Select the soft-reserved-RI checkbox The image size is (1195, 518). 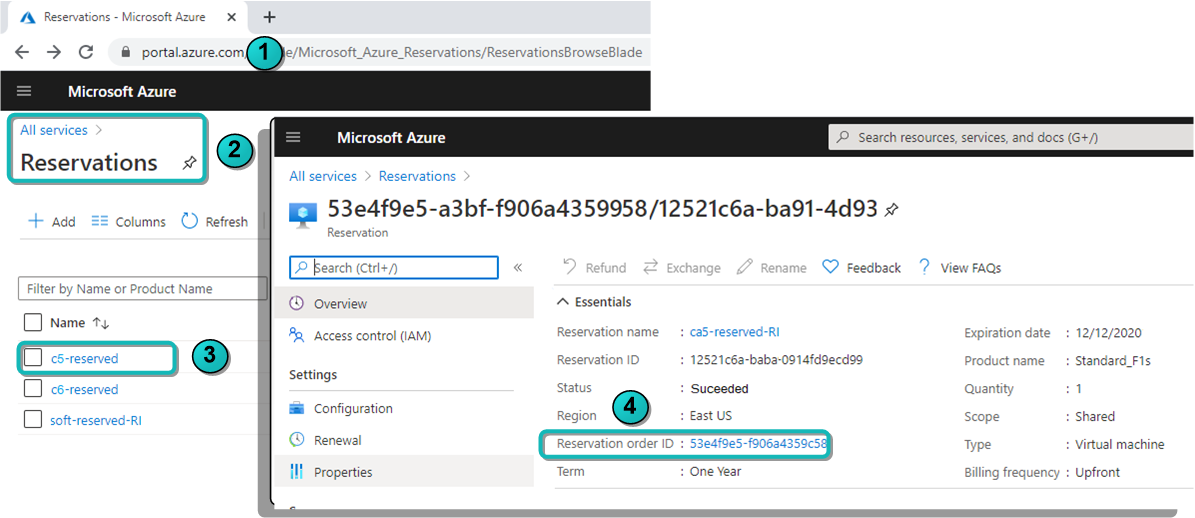tap(33, 420)
